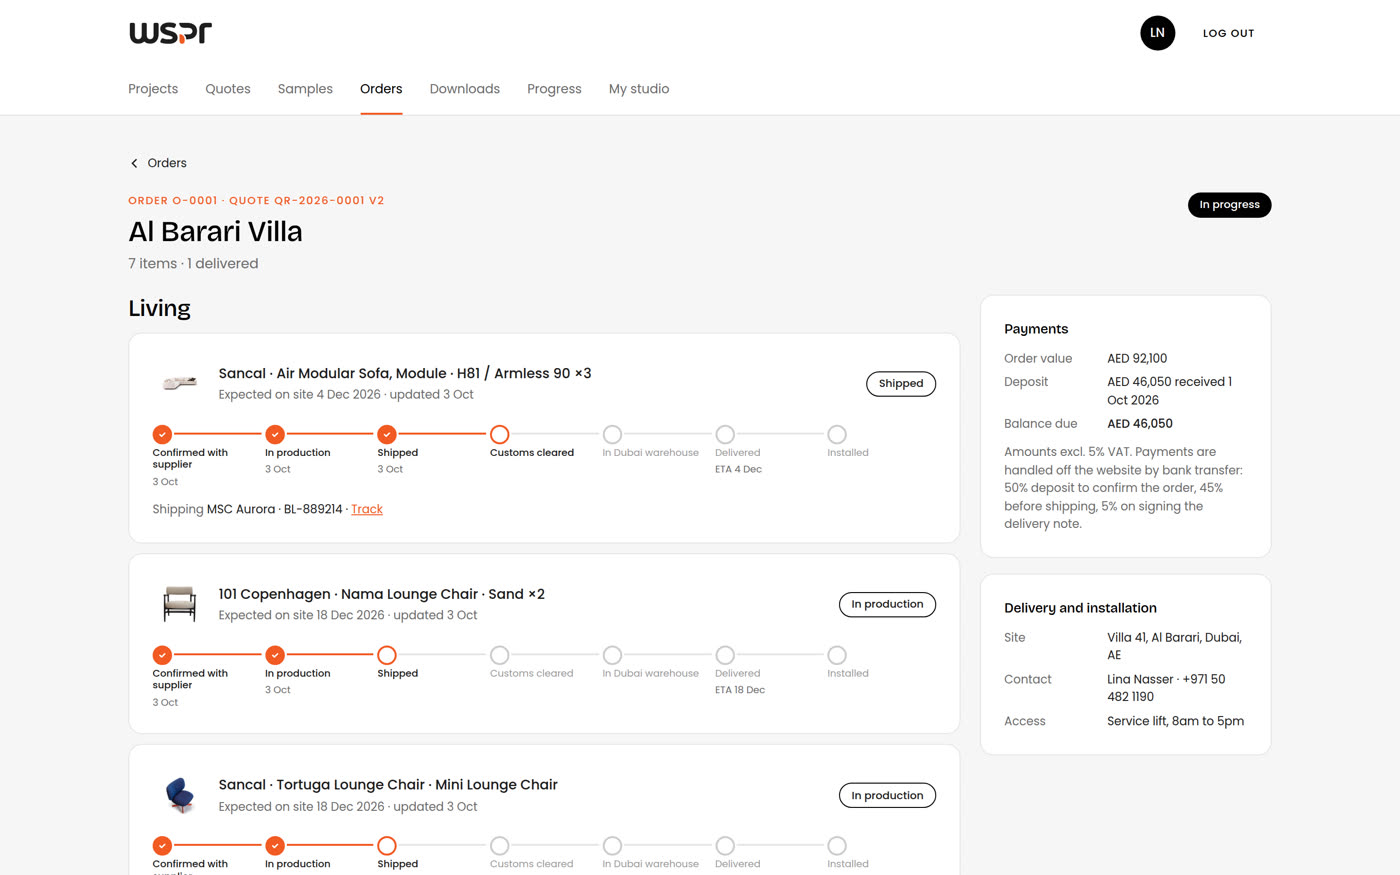Viewport: 1400px width, 875px height.
Task: Select the Al Barari Villa heading
Action: [215, 232]
